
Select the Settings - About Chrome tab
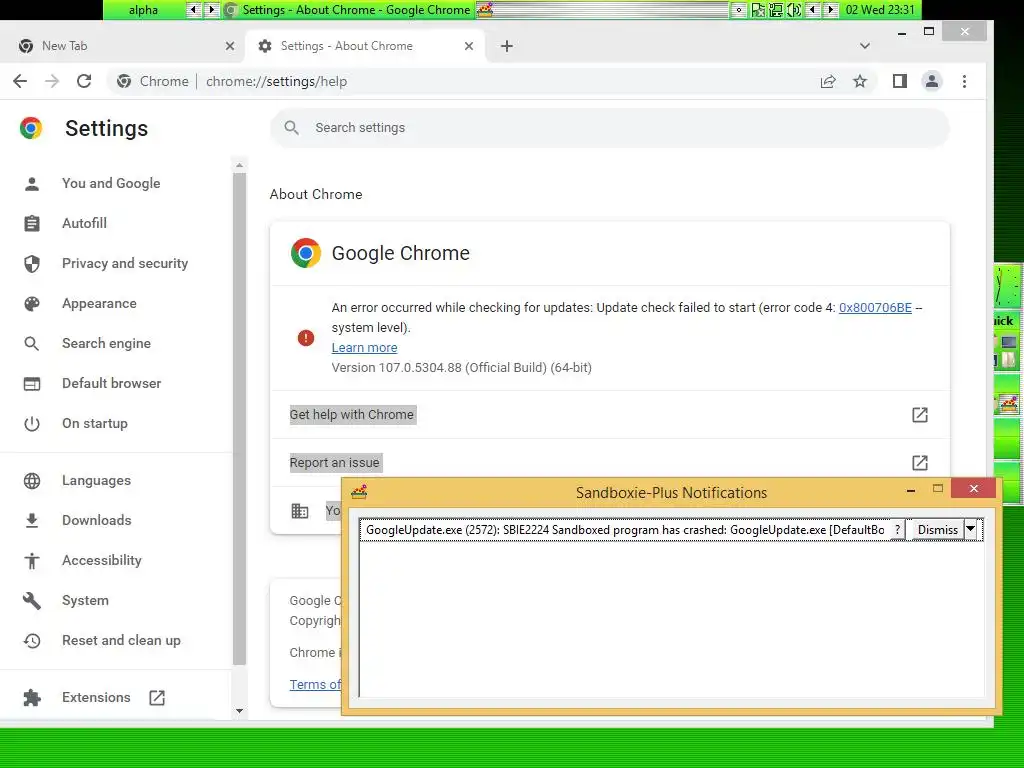pyautogui.click(x=364, y=46)
